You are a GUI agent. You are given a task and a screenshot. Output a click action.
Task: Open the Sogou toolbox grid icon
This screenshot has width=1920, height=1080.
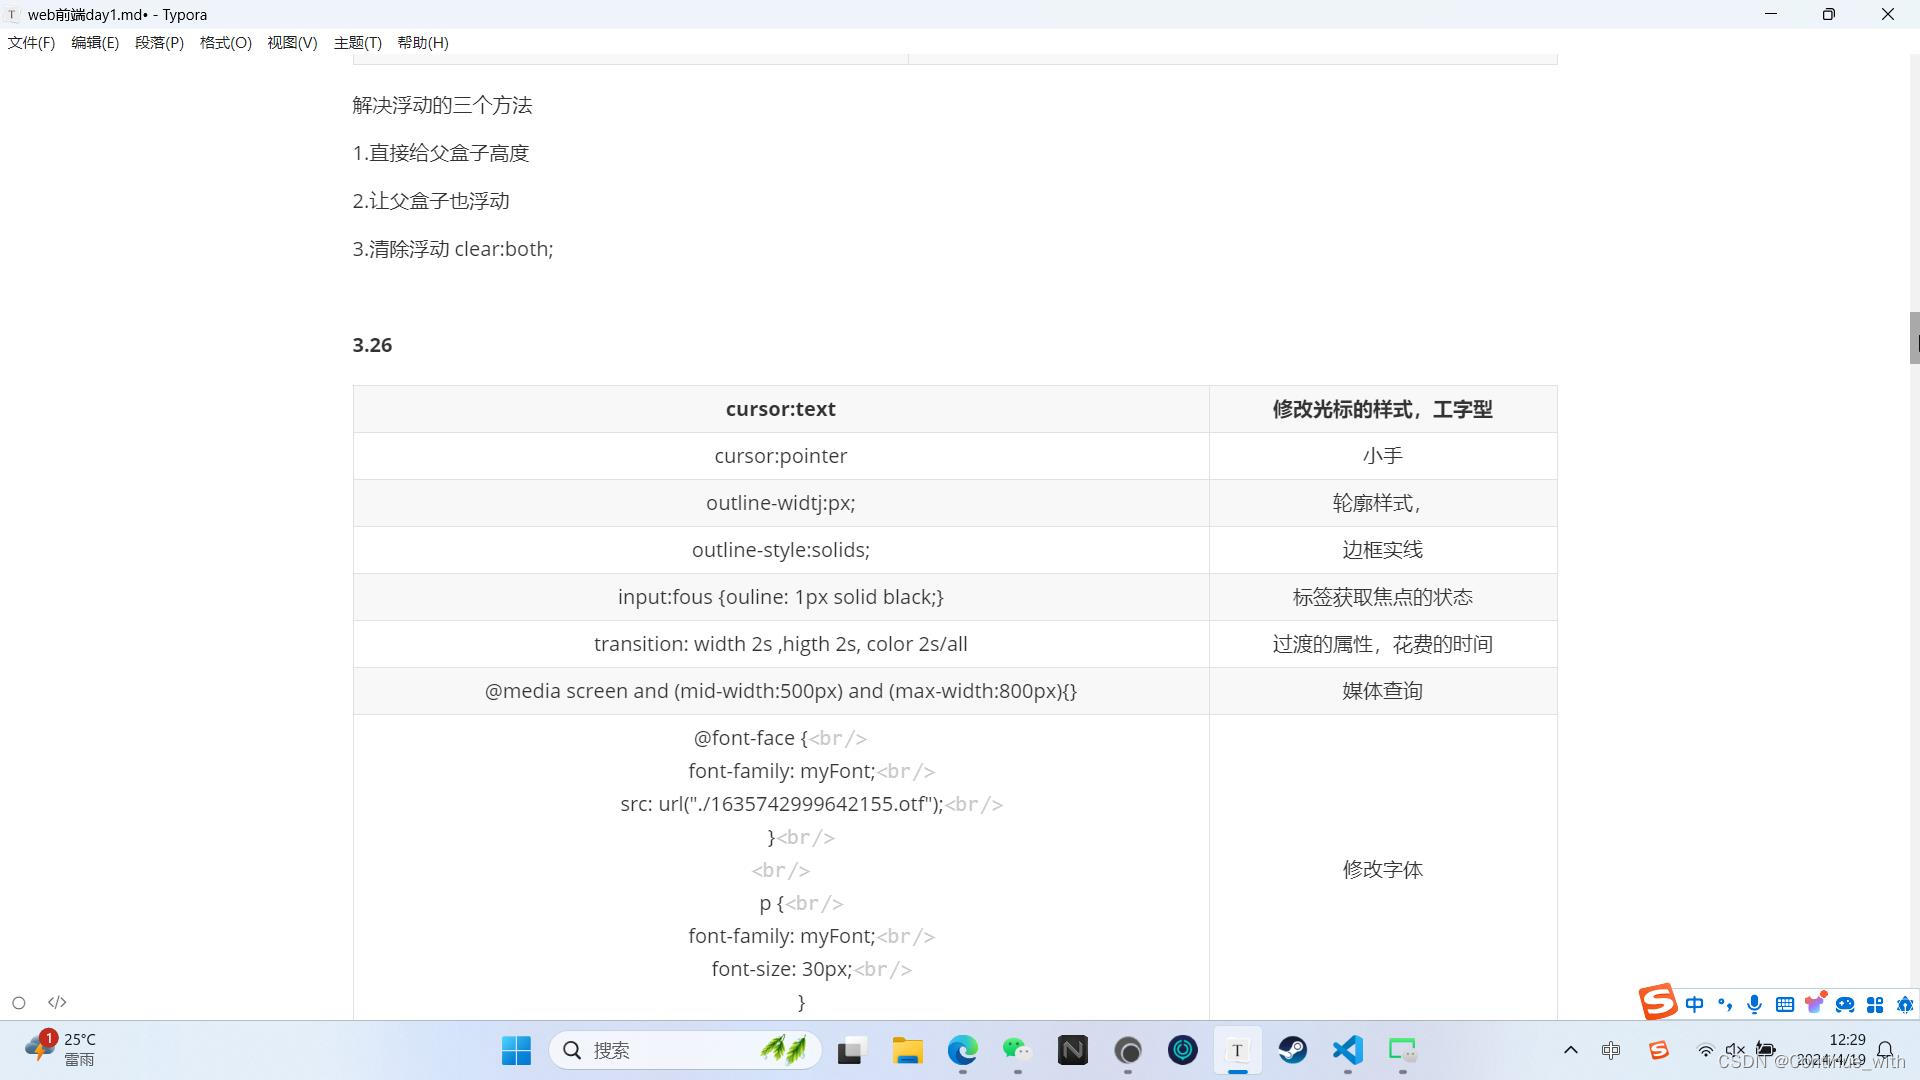coord(1875,1004)
